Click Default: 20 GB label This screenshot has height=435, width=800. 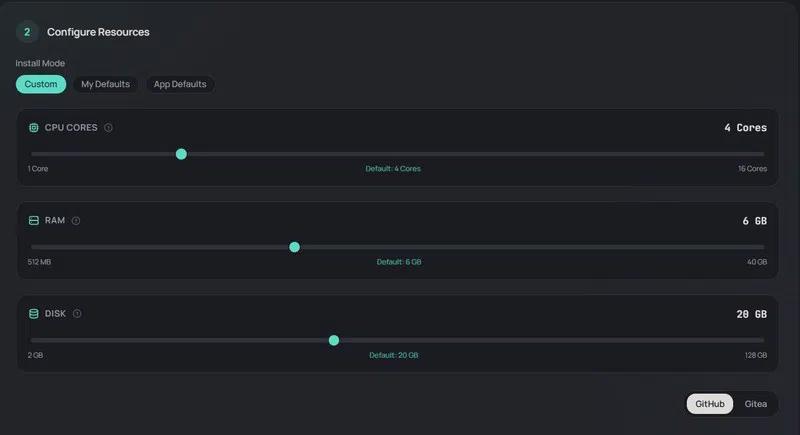coord(394,355)
